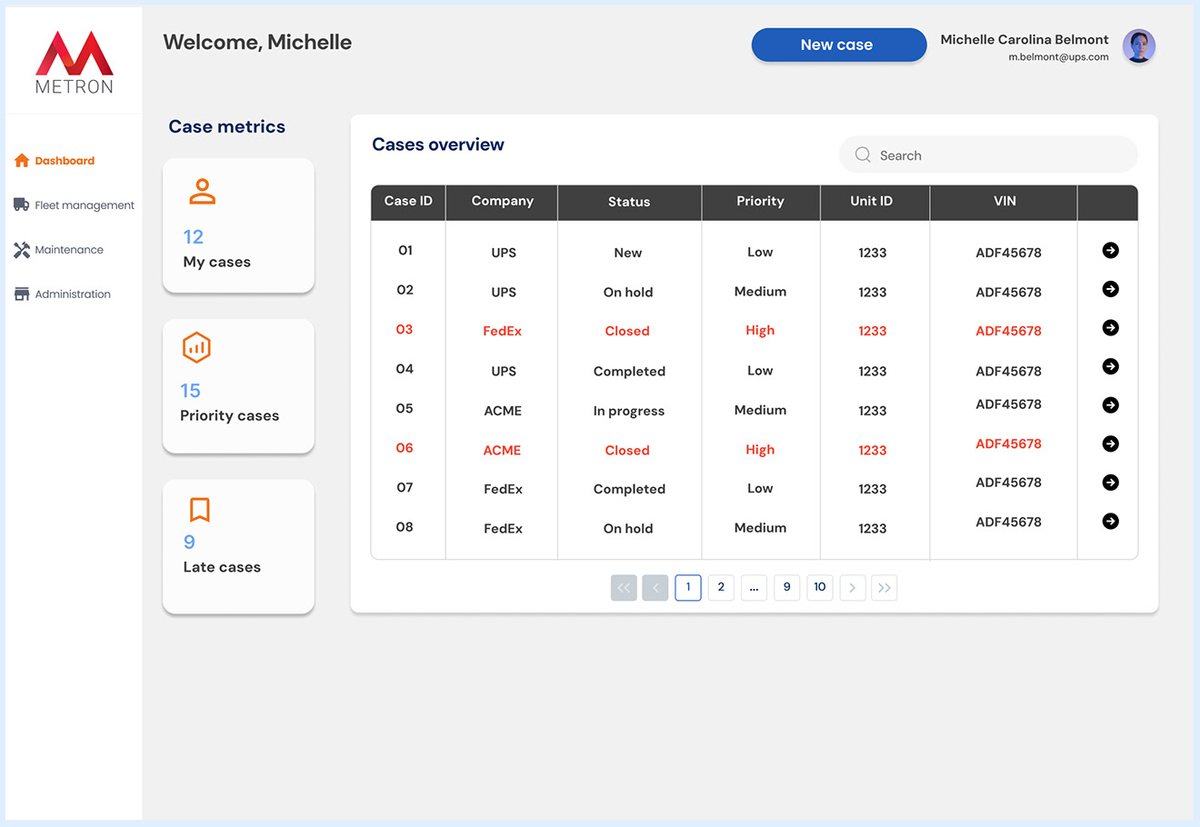
Task: Click Michelle's profile avatar
Action: click(1139, 46)
